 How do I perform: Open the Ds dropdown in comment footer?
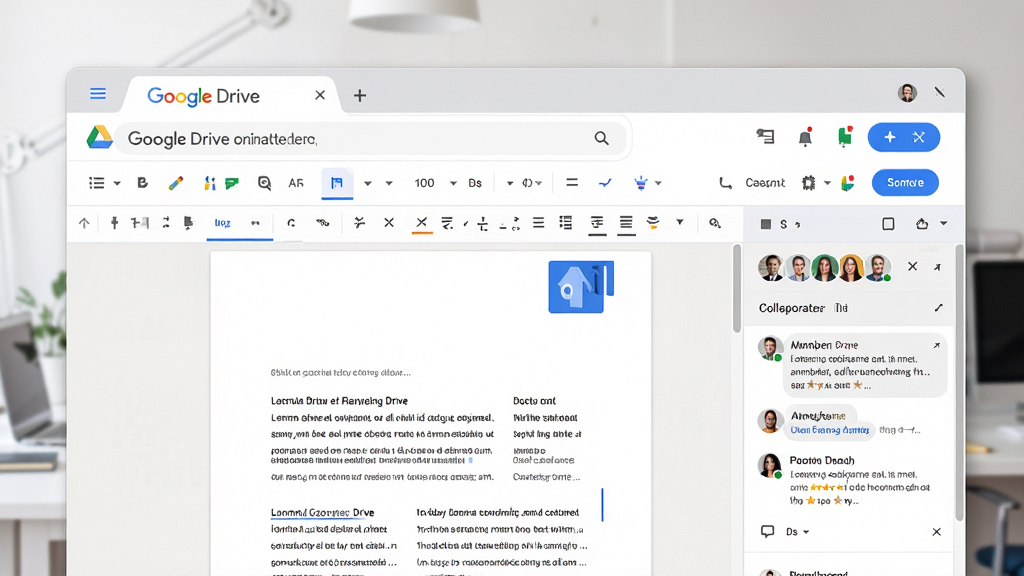(x=797, y=532)
